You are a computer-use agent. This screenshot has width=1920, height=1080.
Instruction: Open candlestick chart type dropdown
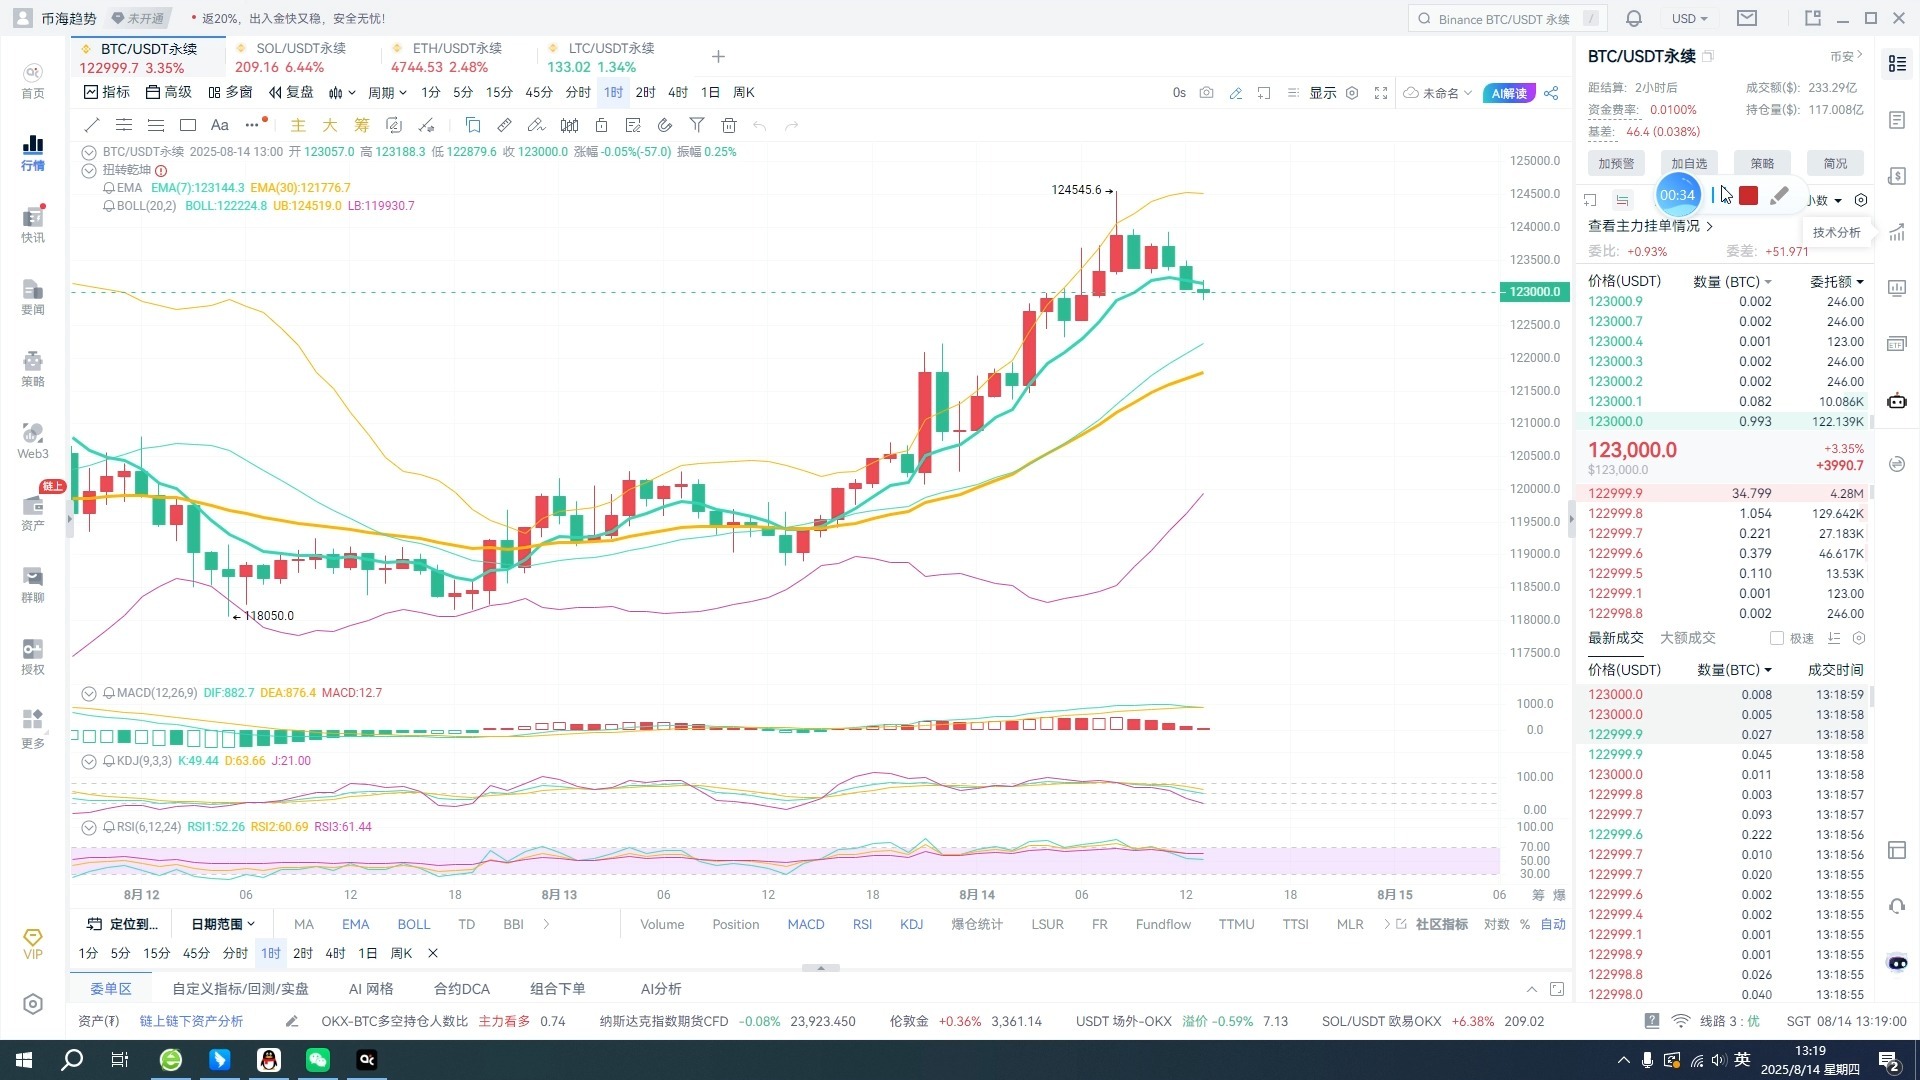point(342,93)
